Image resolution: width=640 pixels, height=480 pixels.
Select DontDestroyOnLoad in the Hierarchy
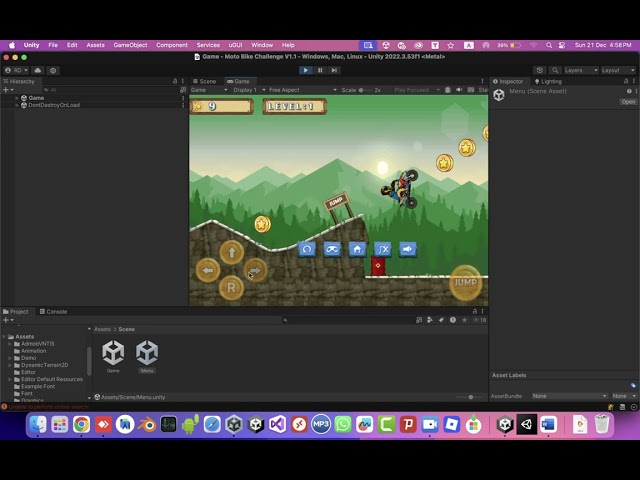point(54,105)
